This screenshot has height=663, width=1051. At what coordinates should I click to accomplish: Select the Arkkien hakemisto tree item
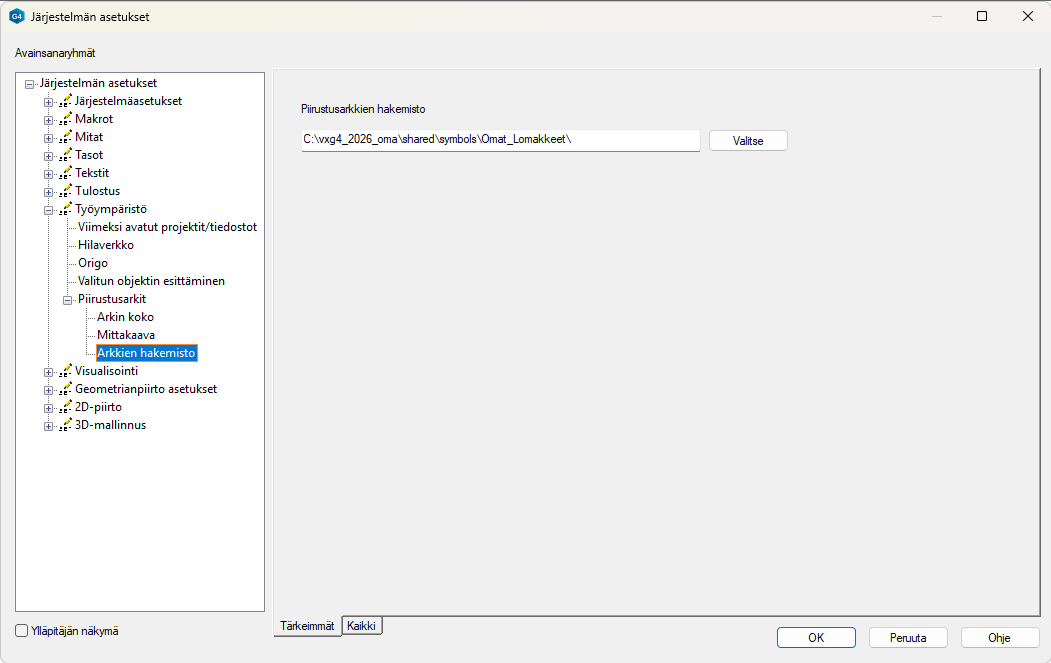146,353
